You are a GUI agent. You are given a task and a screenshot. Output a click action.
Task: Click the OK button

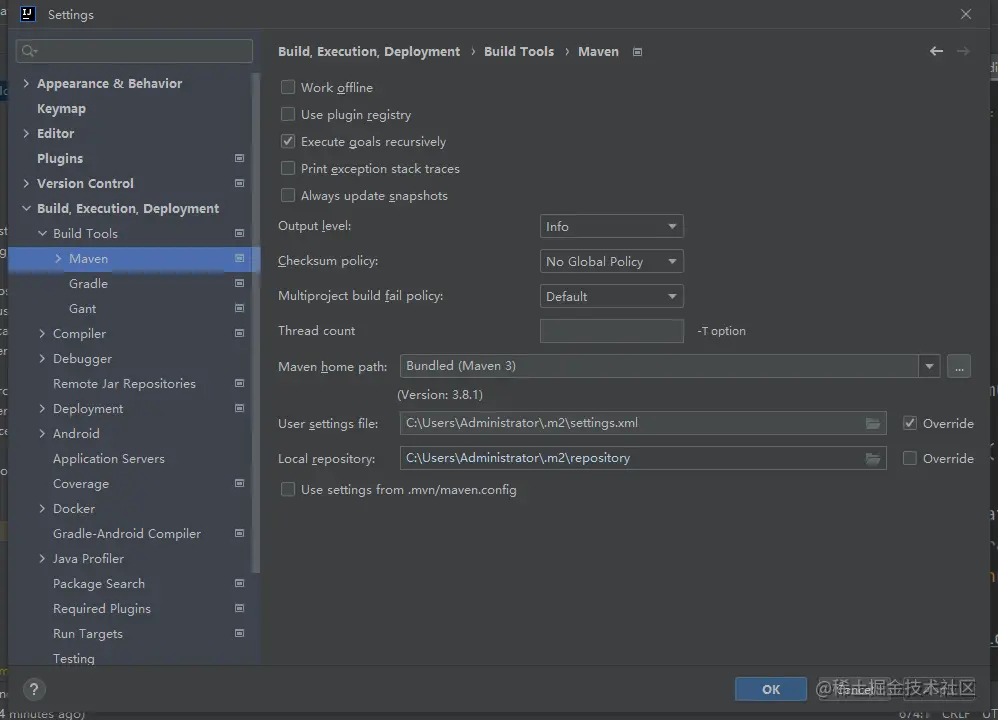coord(771,689)
